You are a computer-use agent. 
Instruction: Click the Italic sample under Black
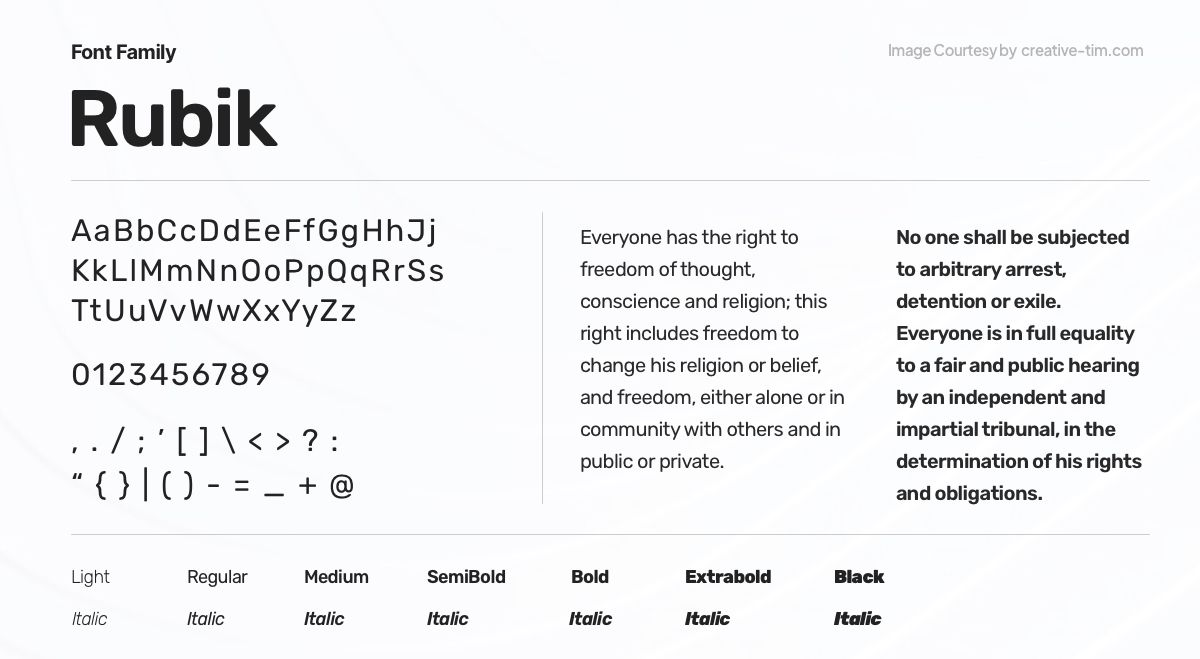coord(857,619)
